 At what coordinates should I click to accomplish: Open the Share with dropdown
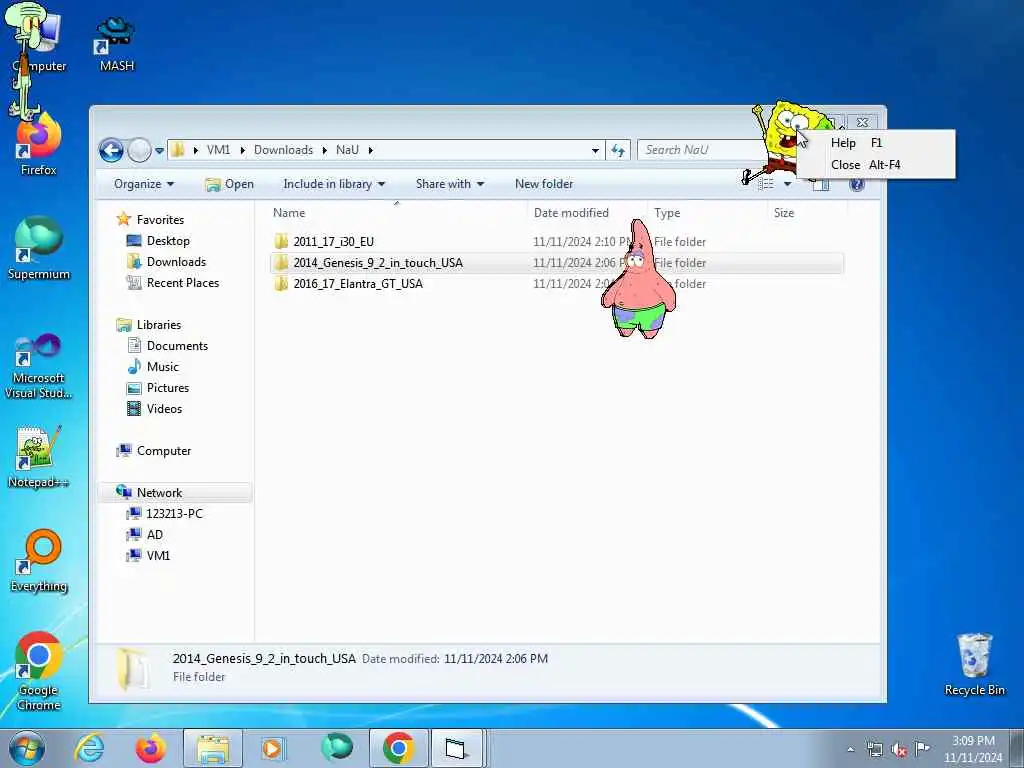[450, 184]
